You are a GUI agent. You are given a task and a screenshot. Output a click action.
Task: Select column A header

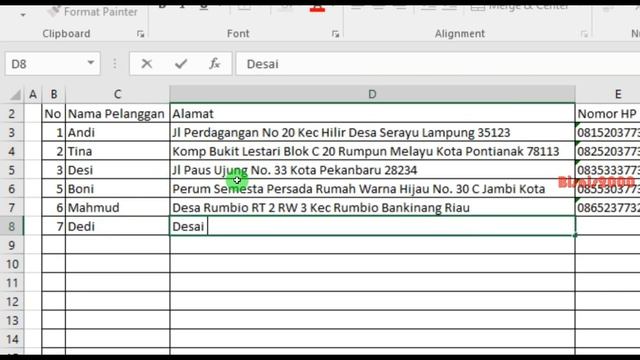coord(33,94)
